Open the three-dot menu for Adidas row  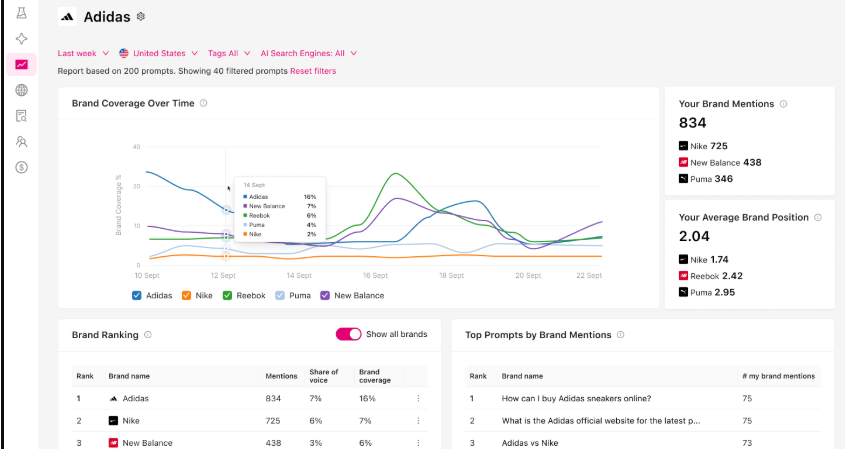point(418,398)
